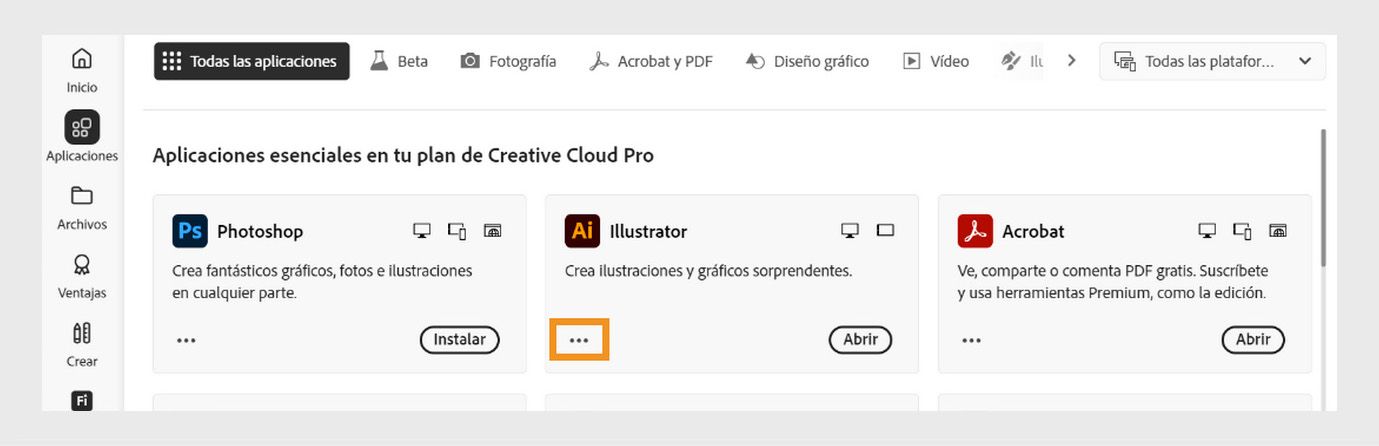Switch to the Vídeo tab
The width and height of the screenshot is (1379, 446).
(x=935, y=61)
